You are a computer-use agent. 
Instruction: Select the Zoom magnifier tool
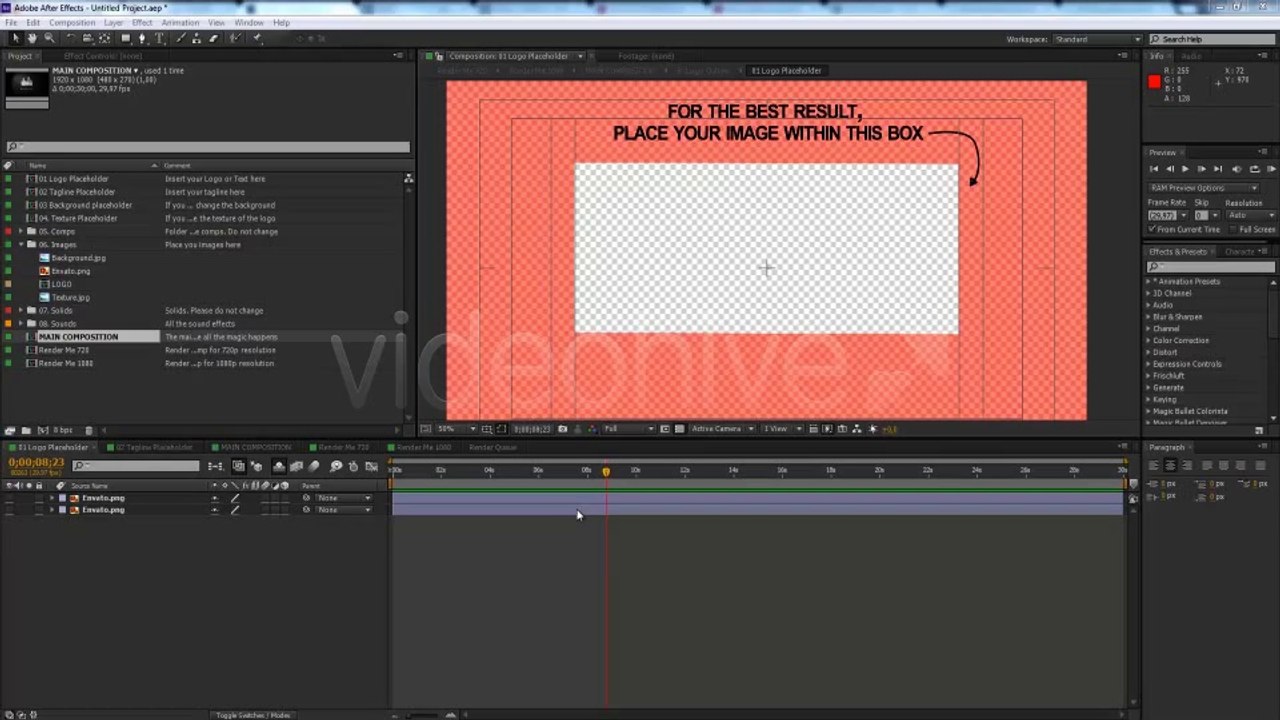click(49, 39)
